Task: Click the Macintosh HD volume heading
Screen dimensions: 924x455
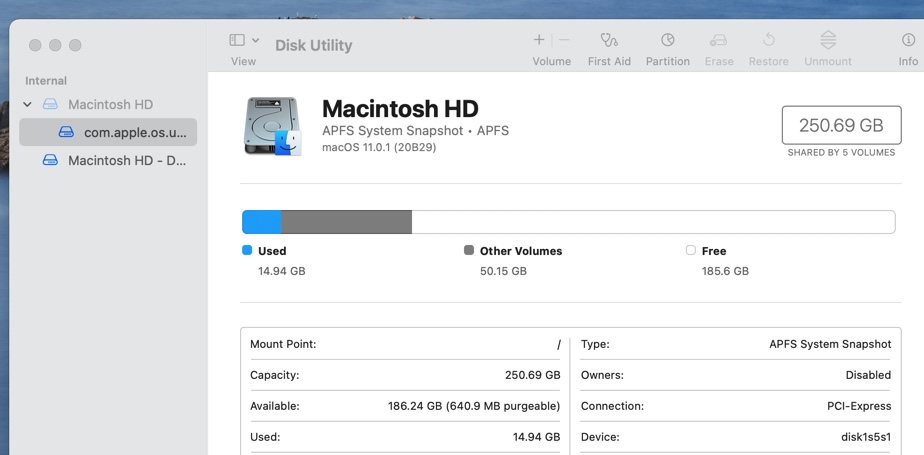Action: pos(400,109)
